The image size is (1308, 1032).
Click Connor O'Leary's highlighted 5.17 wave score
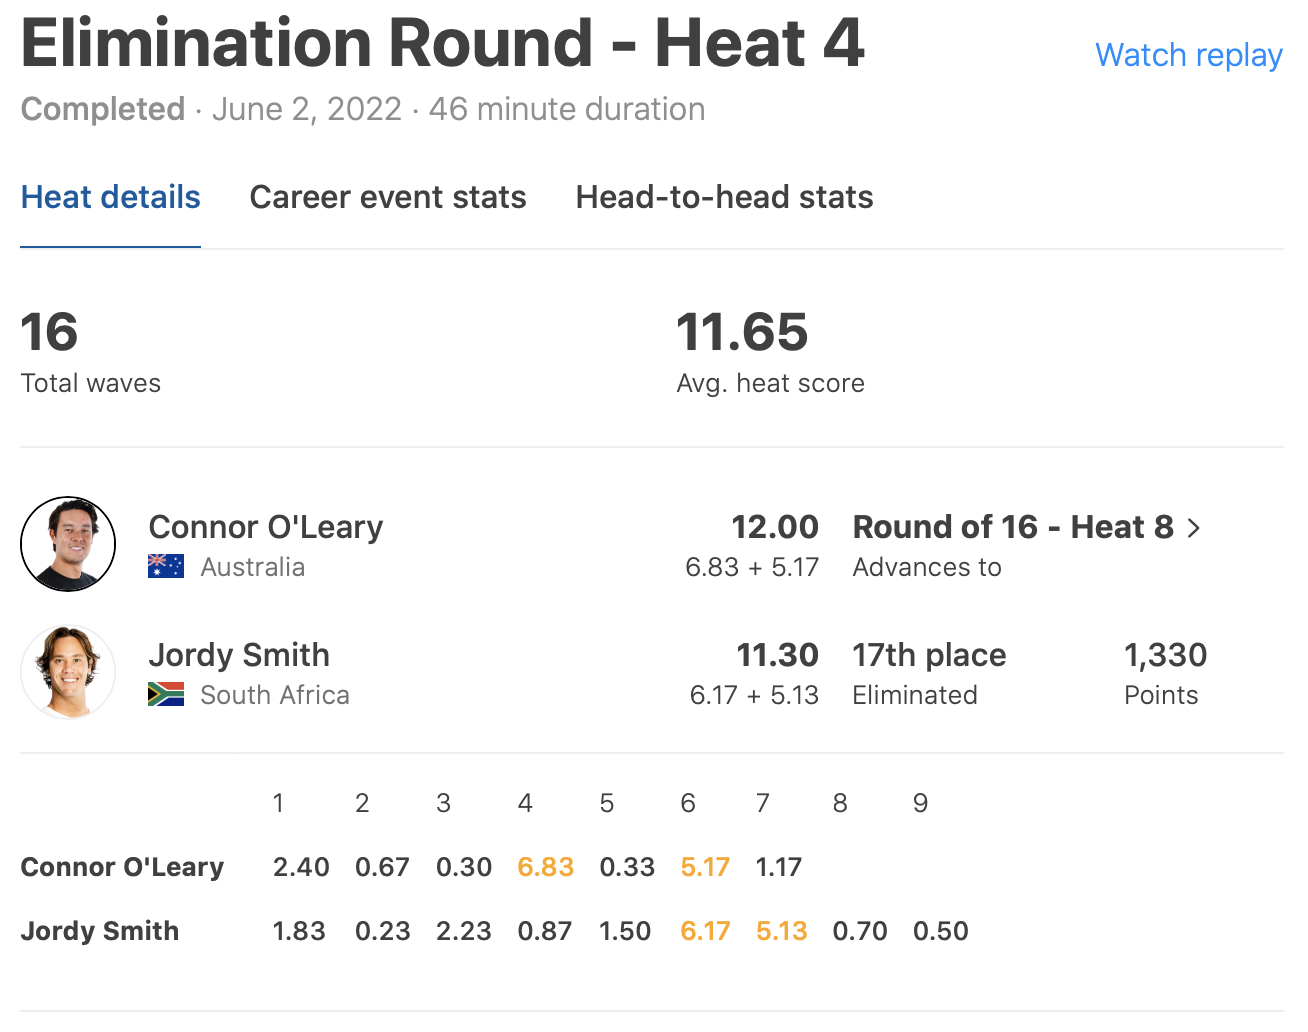pyautogui.click(x=705, y=867)
